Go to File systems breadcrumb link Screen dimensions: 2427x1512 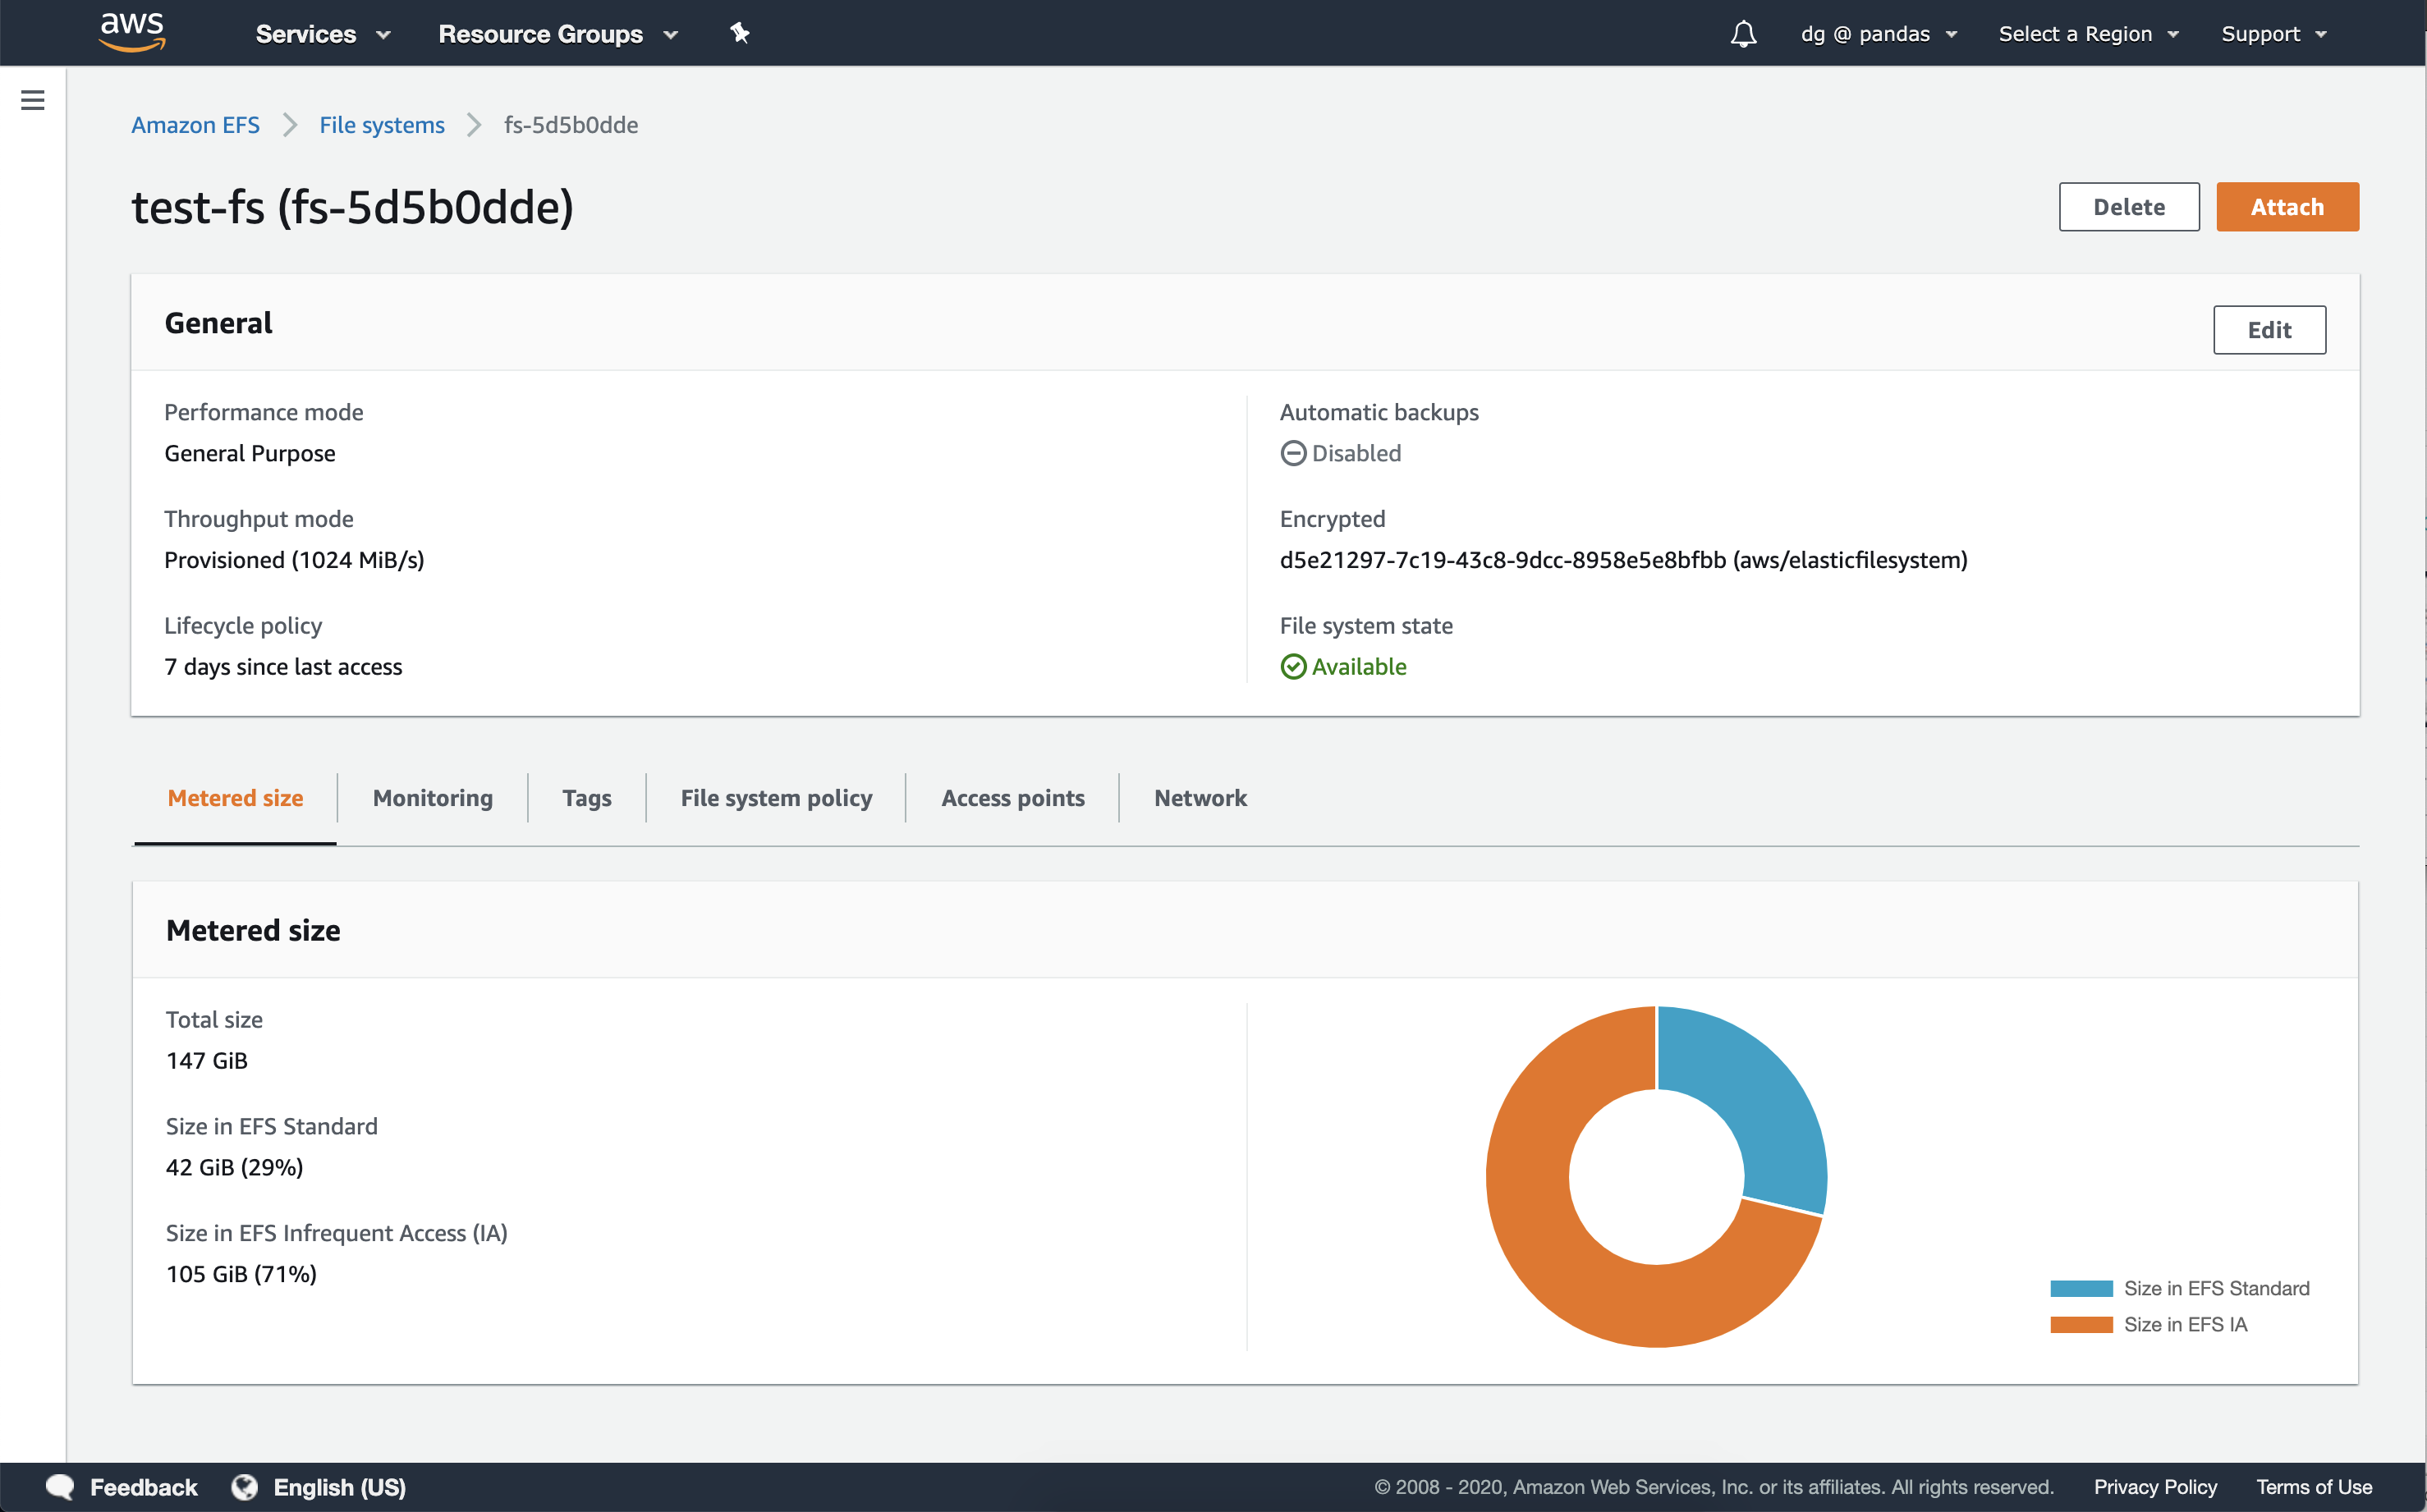point(381,125)
